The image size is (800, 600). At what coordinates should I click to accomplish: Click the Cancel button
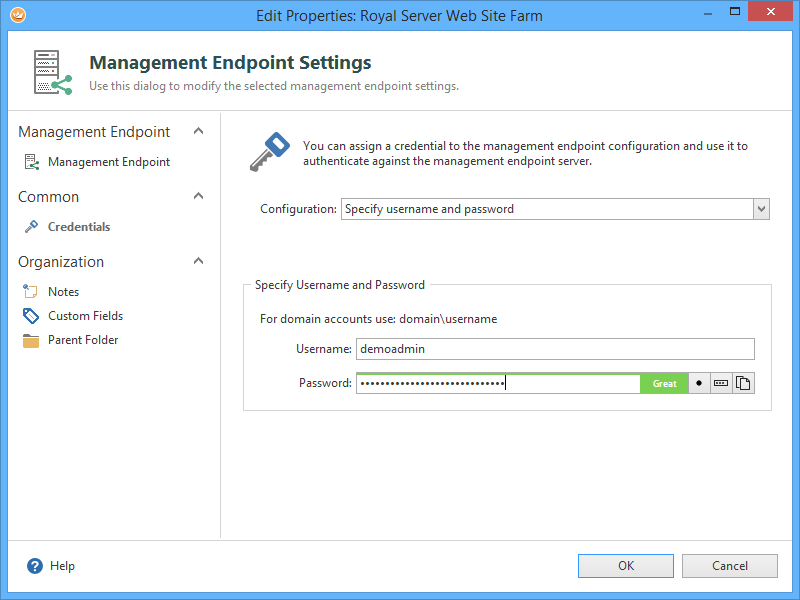point(729,566)
